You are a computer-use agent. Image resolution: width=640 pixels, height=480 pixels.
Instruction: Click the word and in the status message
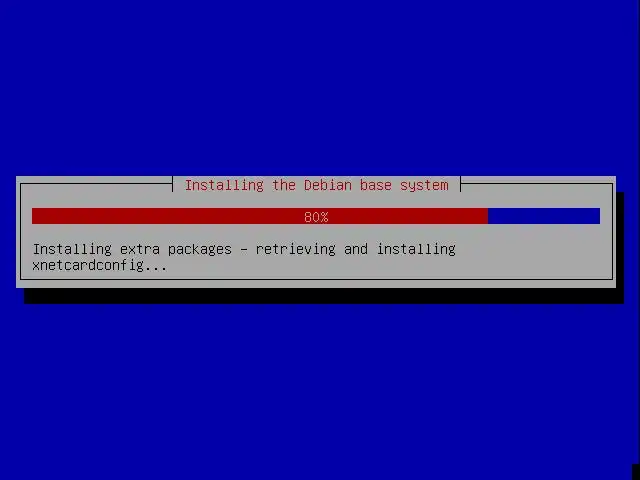pos(356,249)
